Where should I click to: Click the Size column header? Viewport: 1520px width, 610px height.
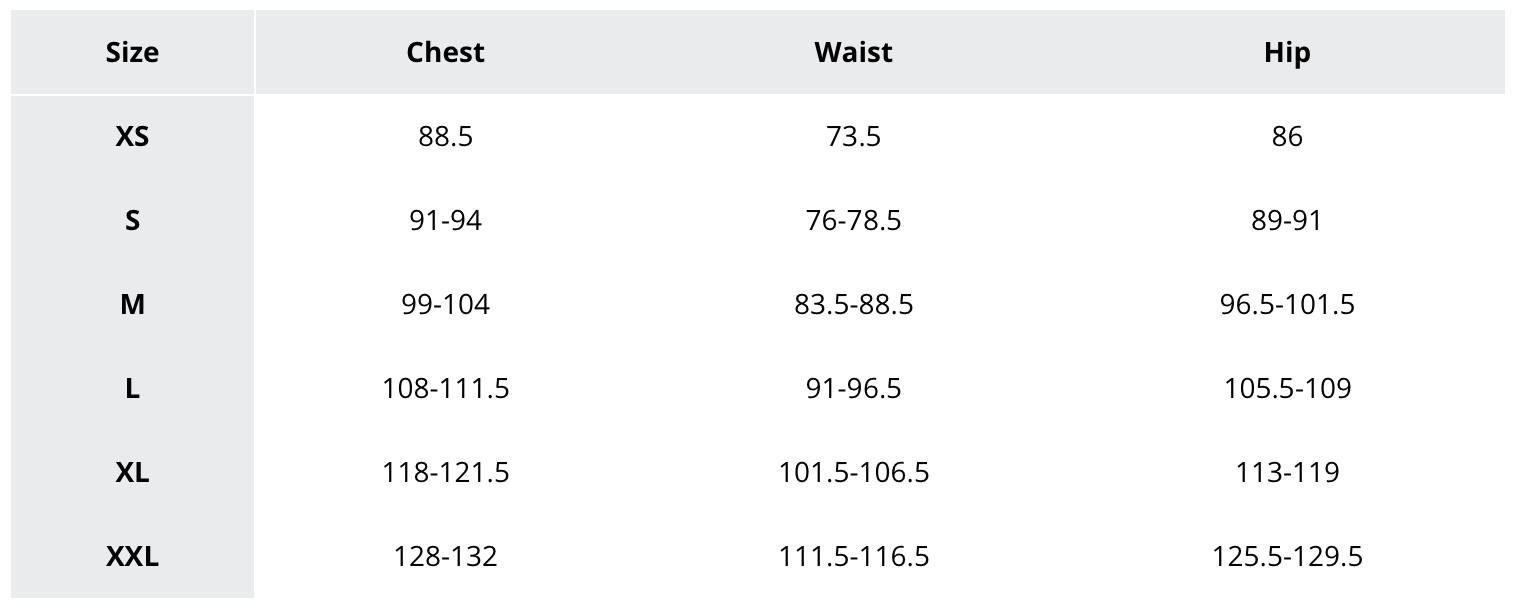click(x=132, y=53)
